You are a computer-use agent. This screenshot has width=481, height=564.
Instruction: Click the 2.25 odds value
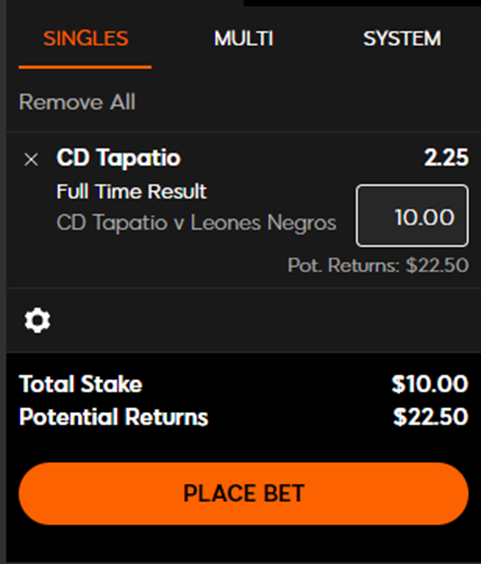(x=446, y=158)
